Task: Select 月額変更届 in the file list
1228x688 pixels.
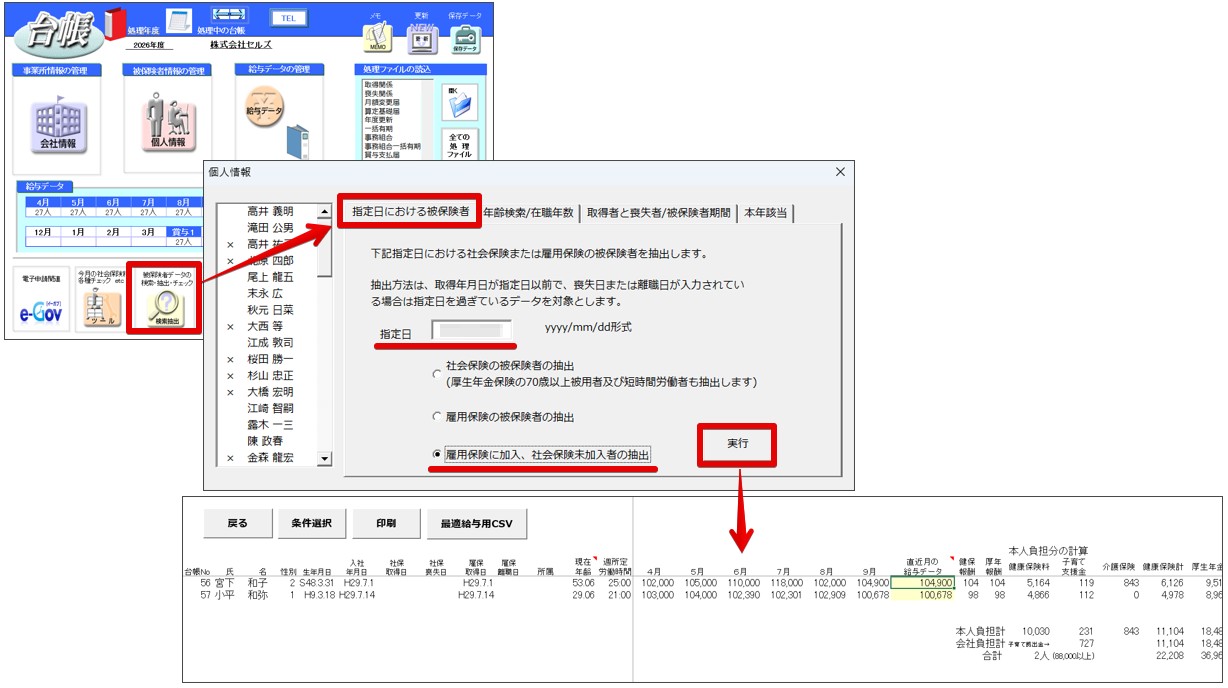Action: [x=382, y=100]
